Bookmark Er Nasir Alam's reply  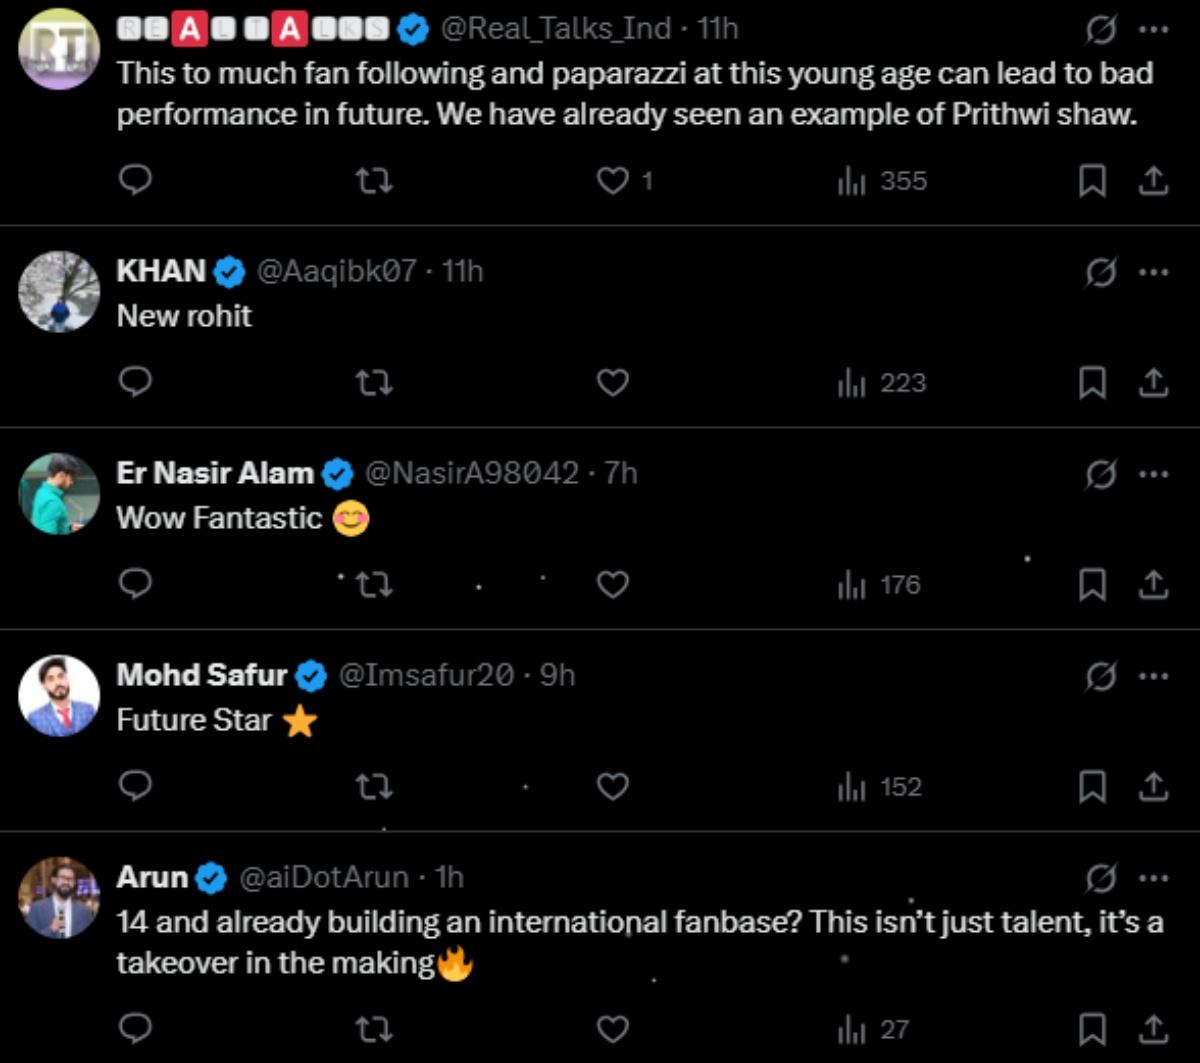pyautogui.click(x=1092, y=585)
